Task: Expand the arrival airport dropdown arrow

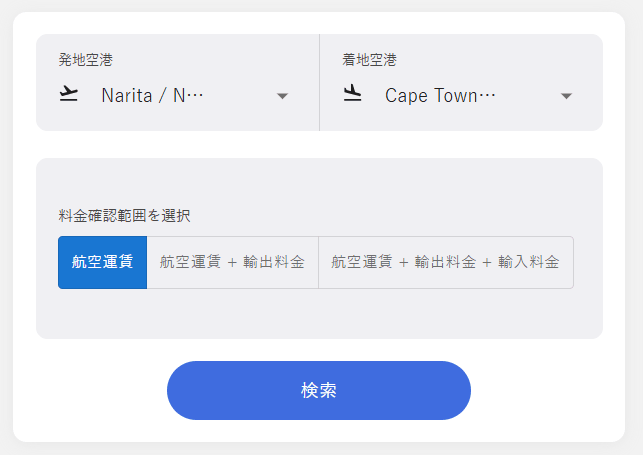Action: tap(566, 96)
